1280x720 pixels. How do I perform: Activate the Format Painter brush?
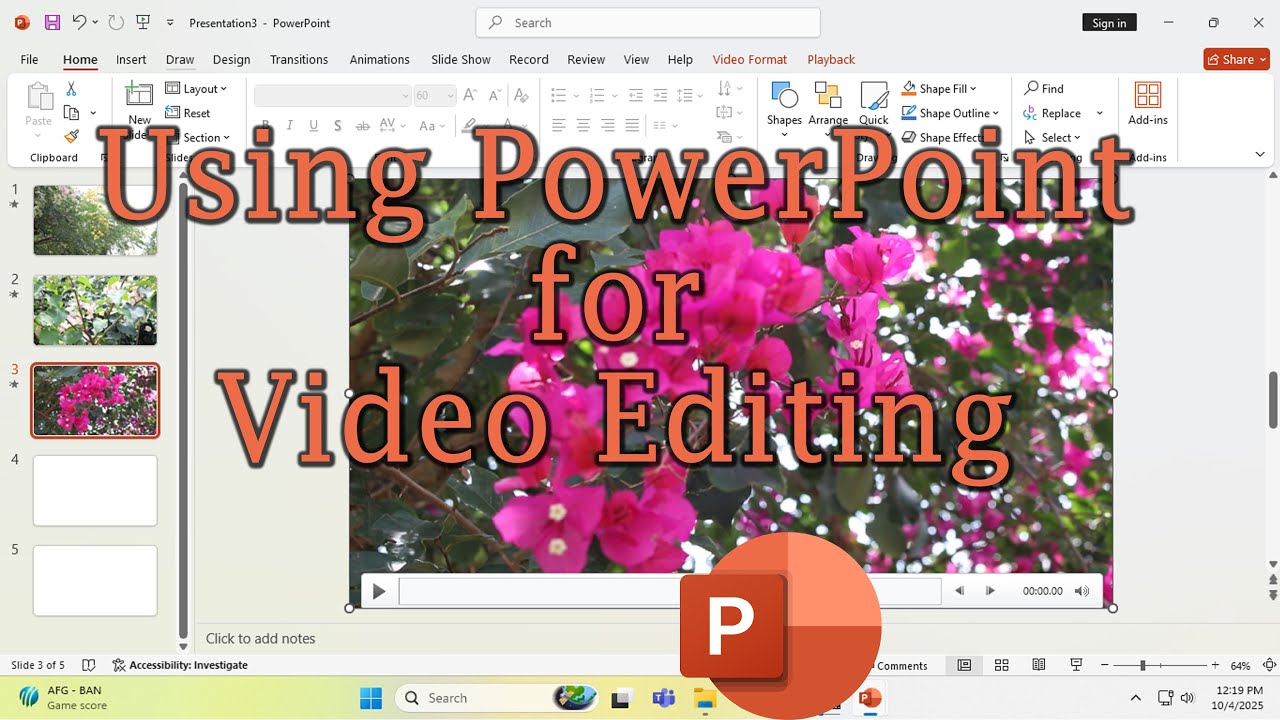[x=71, y=136]
